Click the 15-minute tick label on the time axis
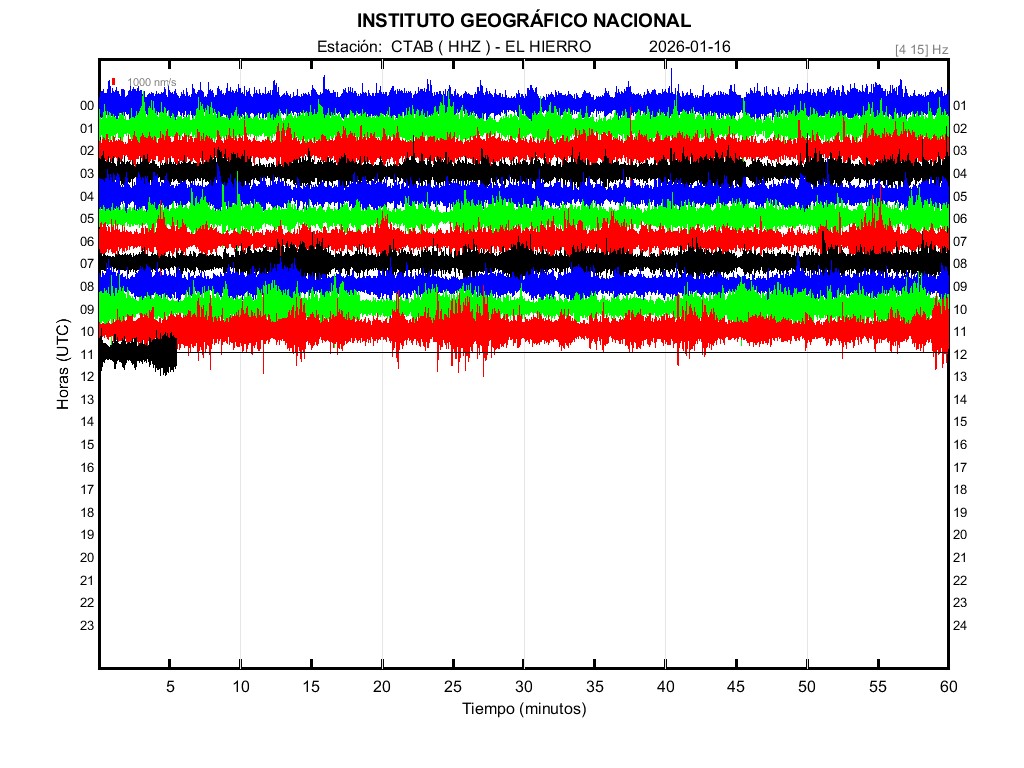Screen dimensions: 1024x768 (x=312, y=686)
